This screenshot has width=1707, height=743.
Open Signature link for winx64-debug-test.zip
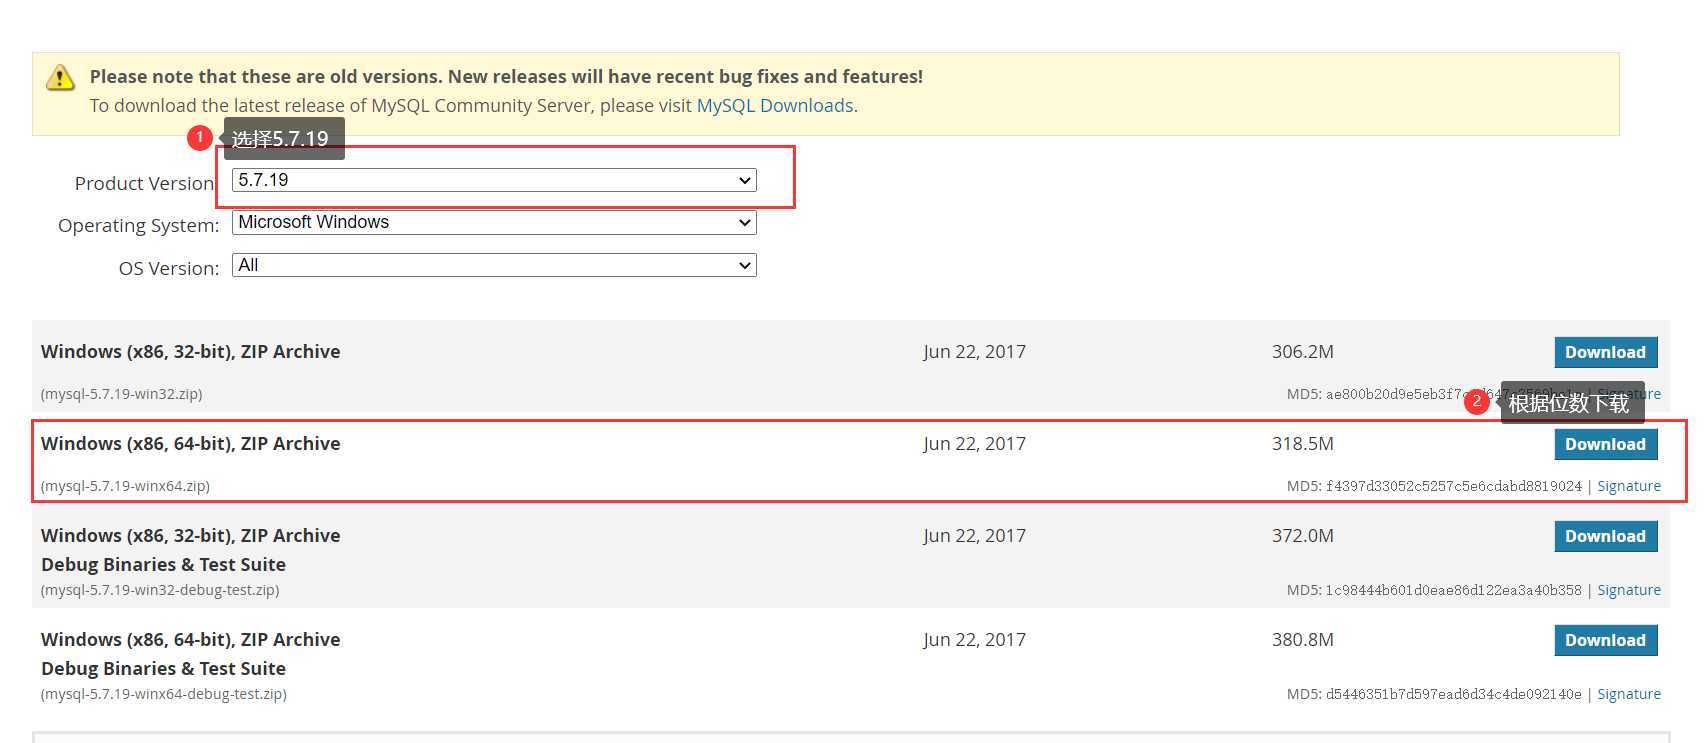[1629, 694]
